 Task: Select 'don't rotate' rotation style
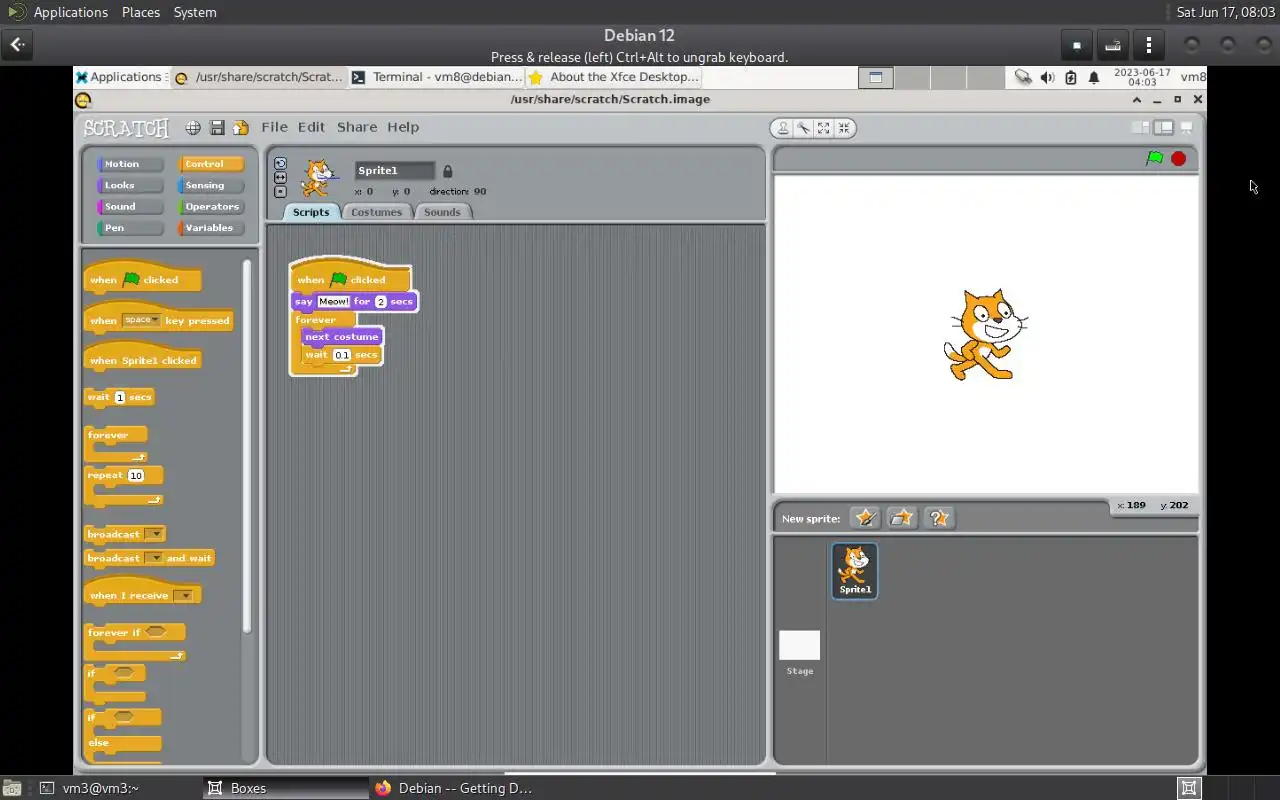pyautogui.click(x=280, y=191)
